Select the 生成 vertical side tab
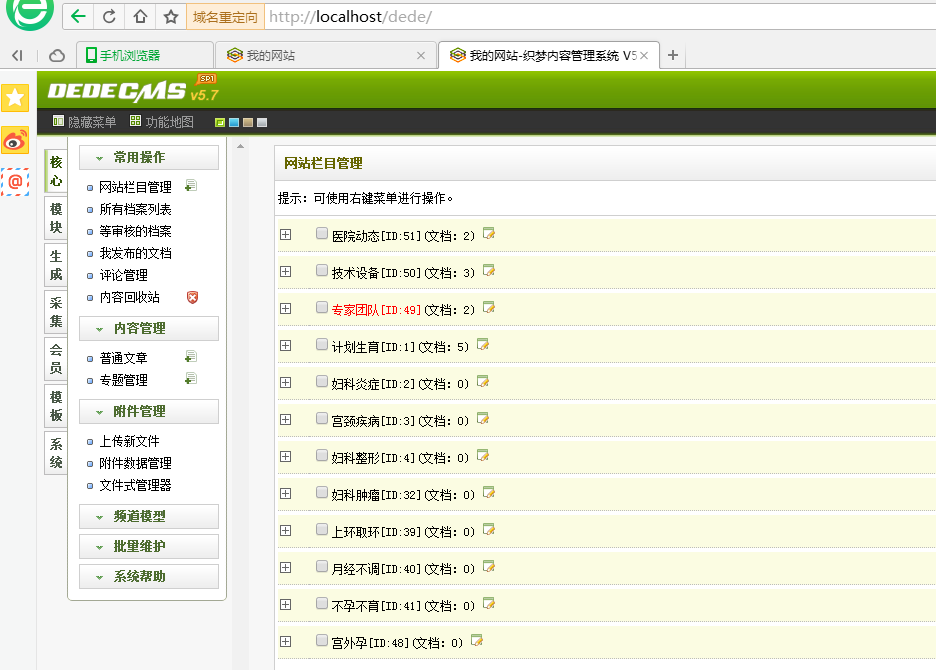 click(x=56, y=265)
